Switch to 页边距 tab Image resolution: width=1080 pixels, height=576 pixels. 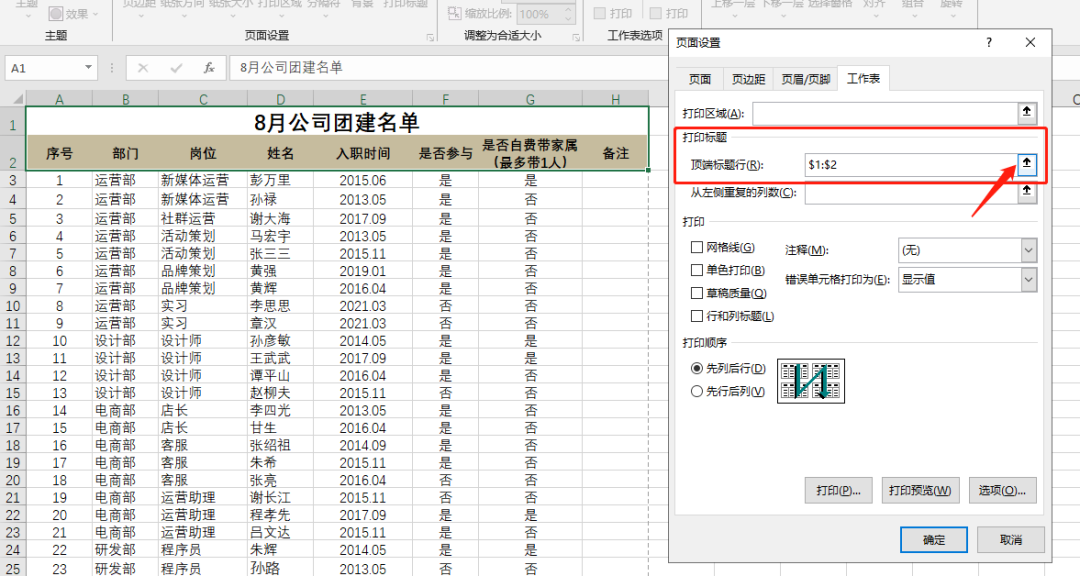click(749, 79)
